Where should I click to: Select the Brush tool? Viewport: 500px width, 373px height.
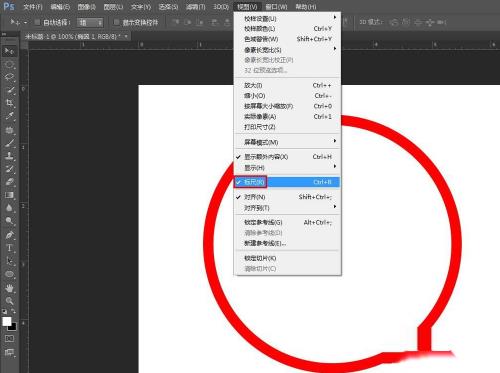[x=9, y=143]
